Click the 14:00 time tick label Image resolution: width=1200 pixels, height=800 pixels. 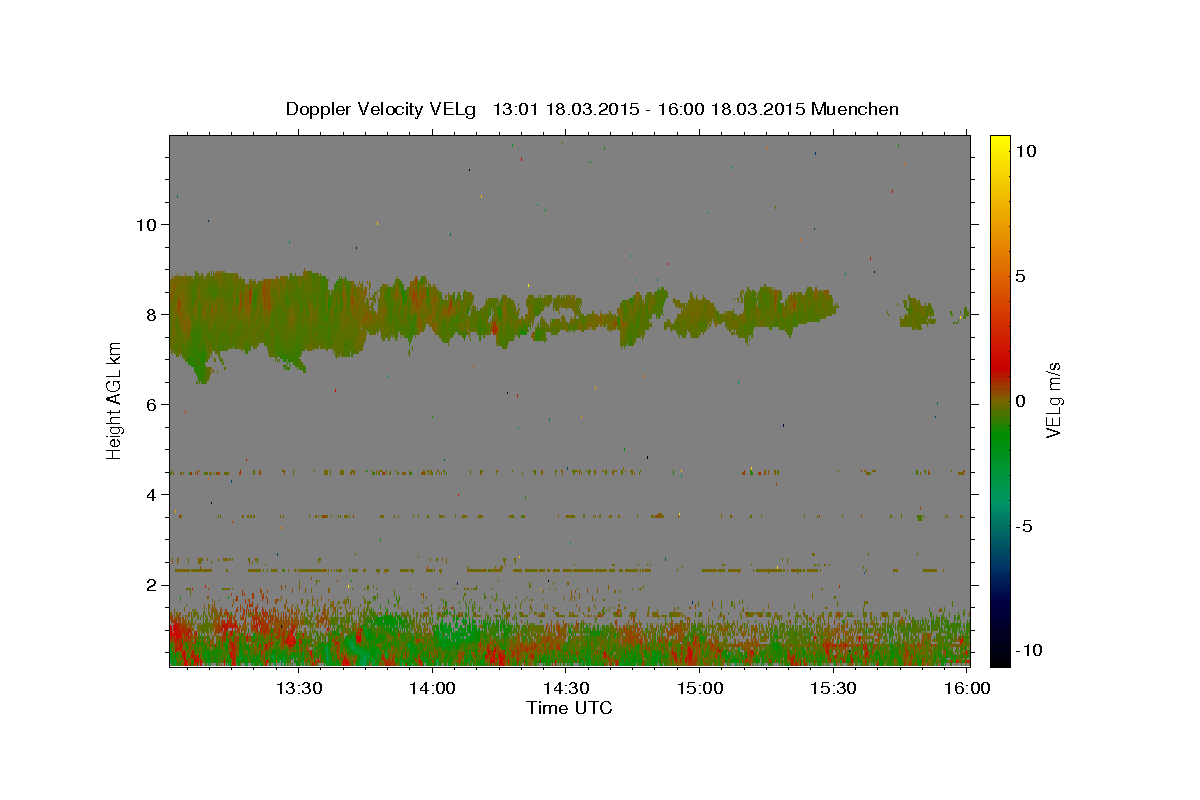point(432,689)
